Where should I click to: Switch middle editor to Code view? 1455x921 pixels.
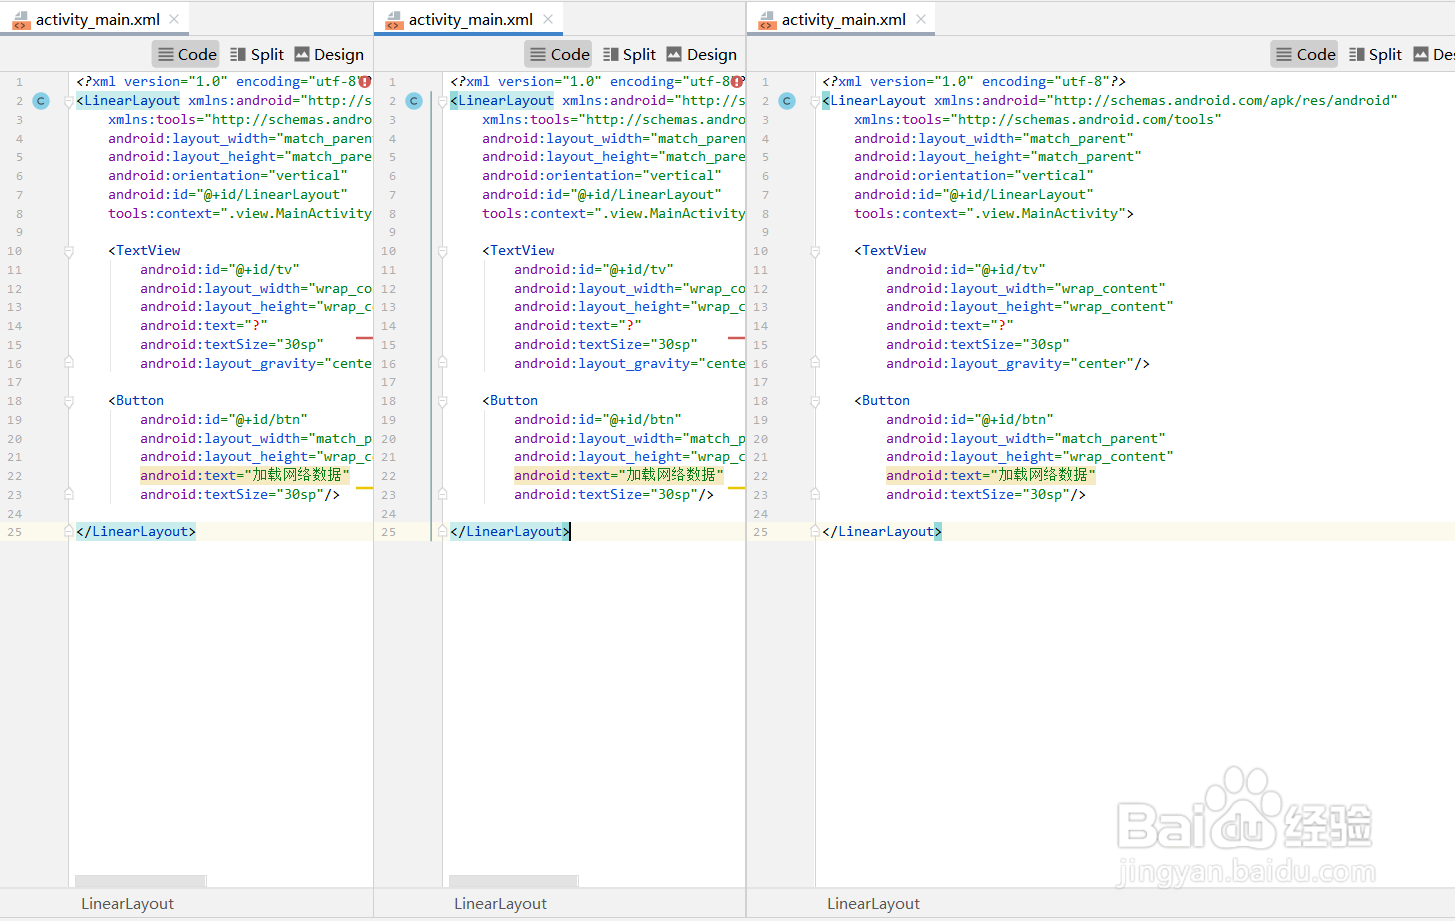click(x=559, y=54)
